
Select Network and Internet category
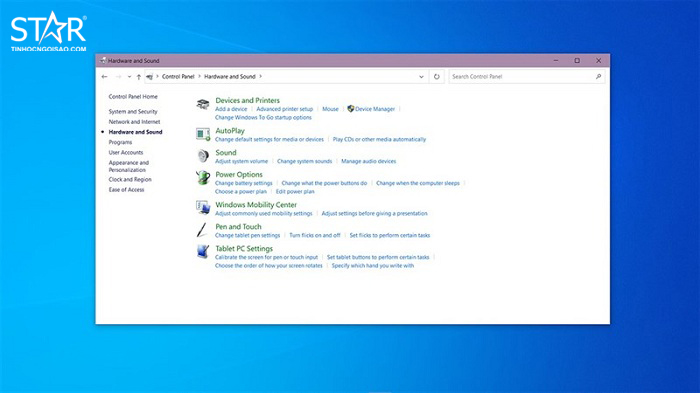pos(134,122)
